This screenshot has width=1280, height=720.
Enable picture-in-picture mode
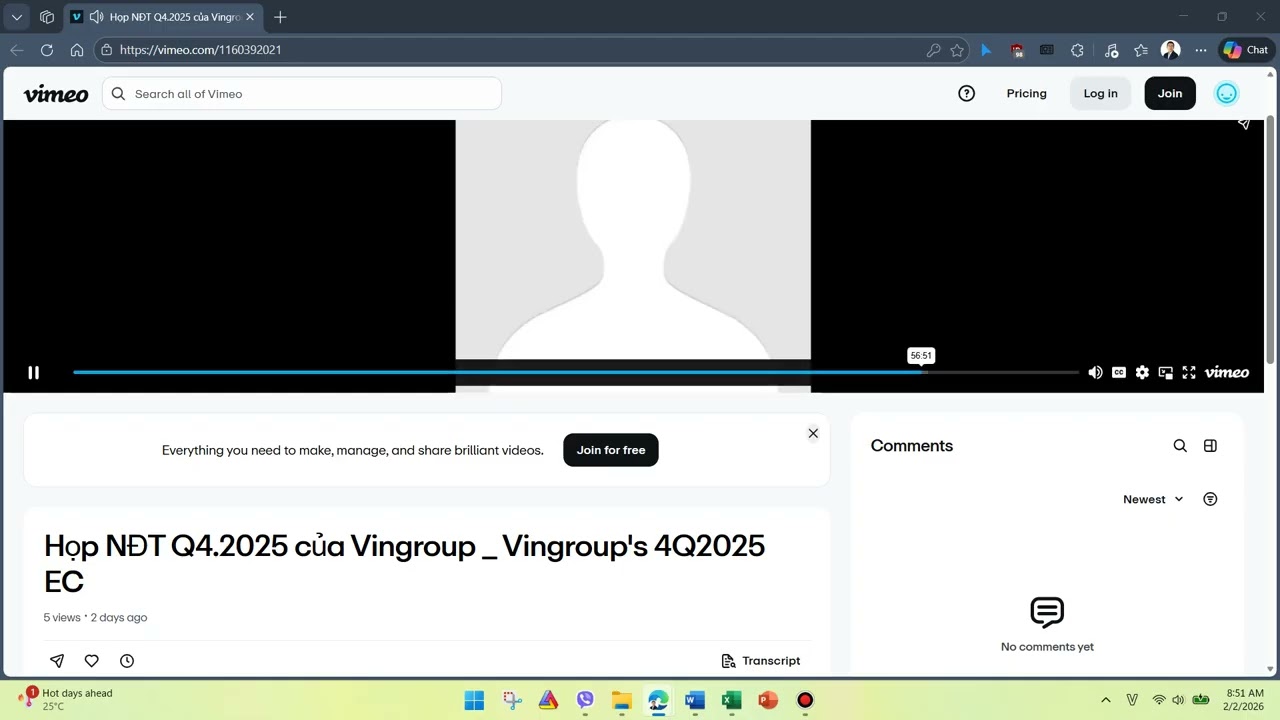(x=1166, y=373)
